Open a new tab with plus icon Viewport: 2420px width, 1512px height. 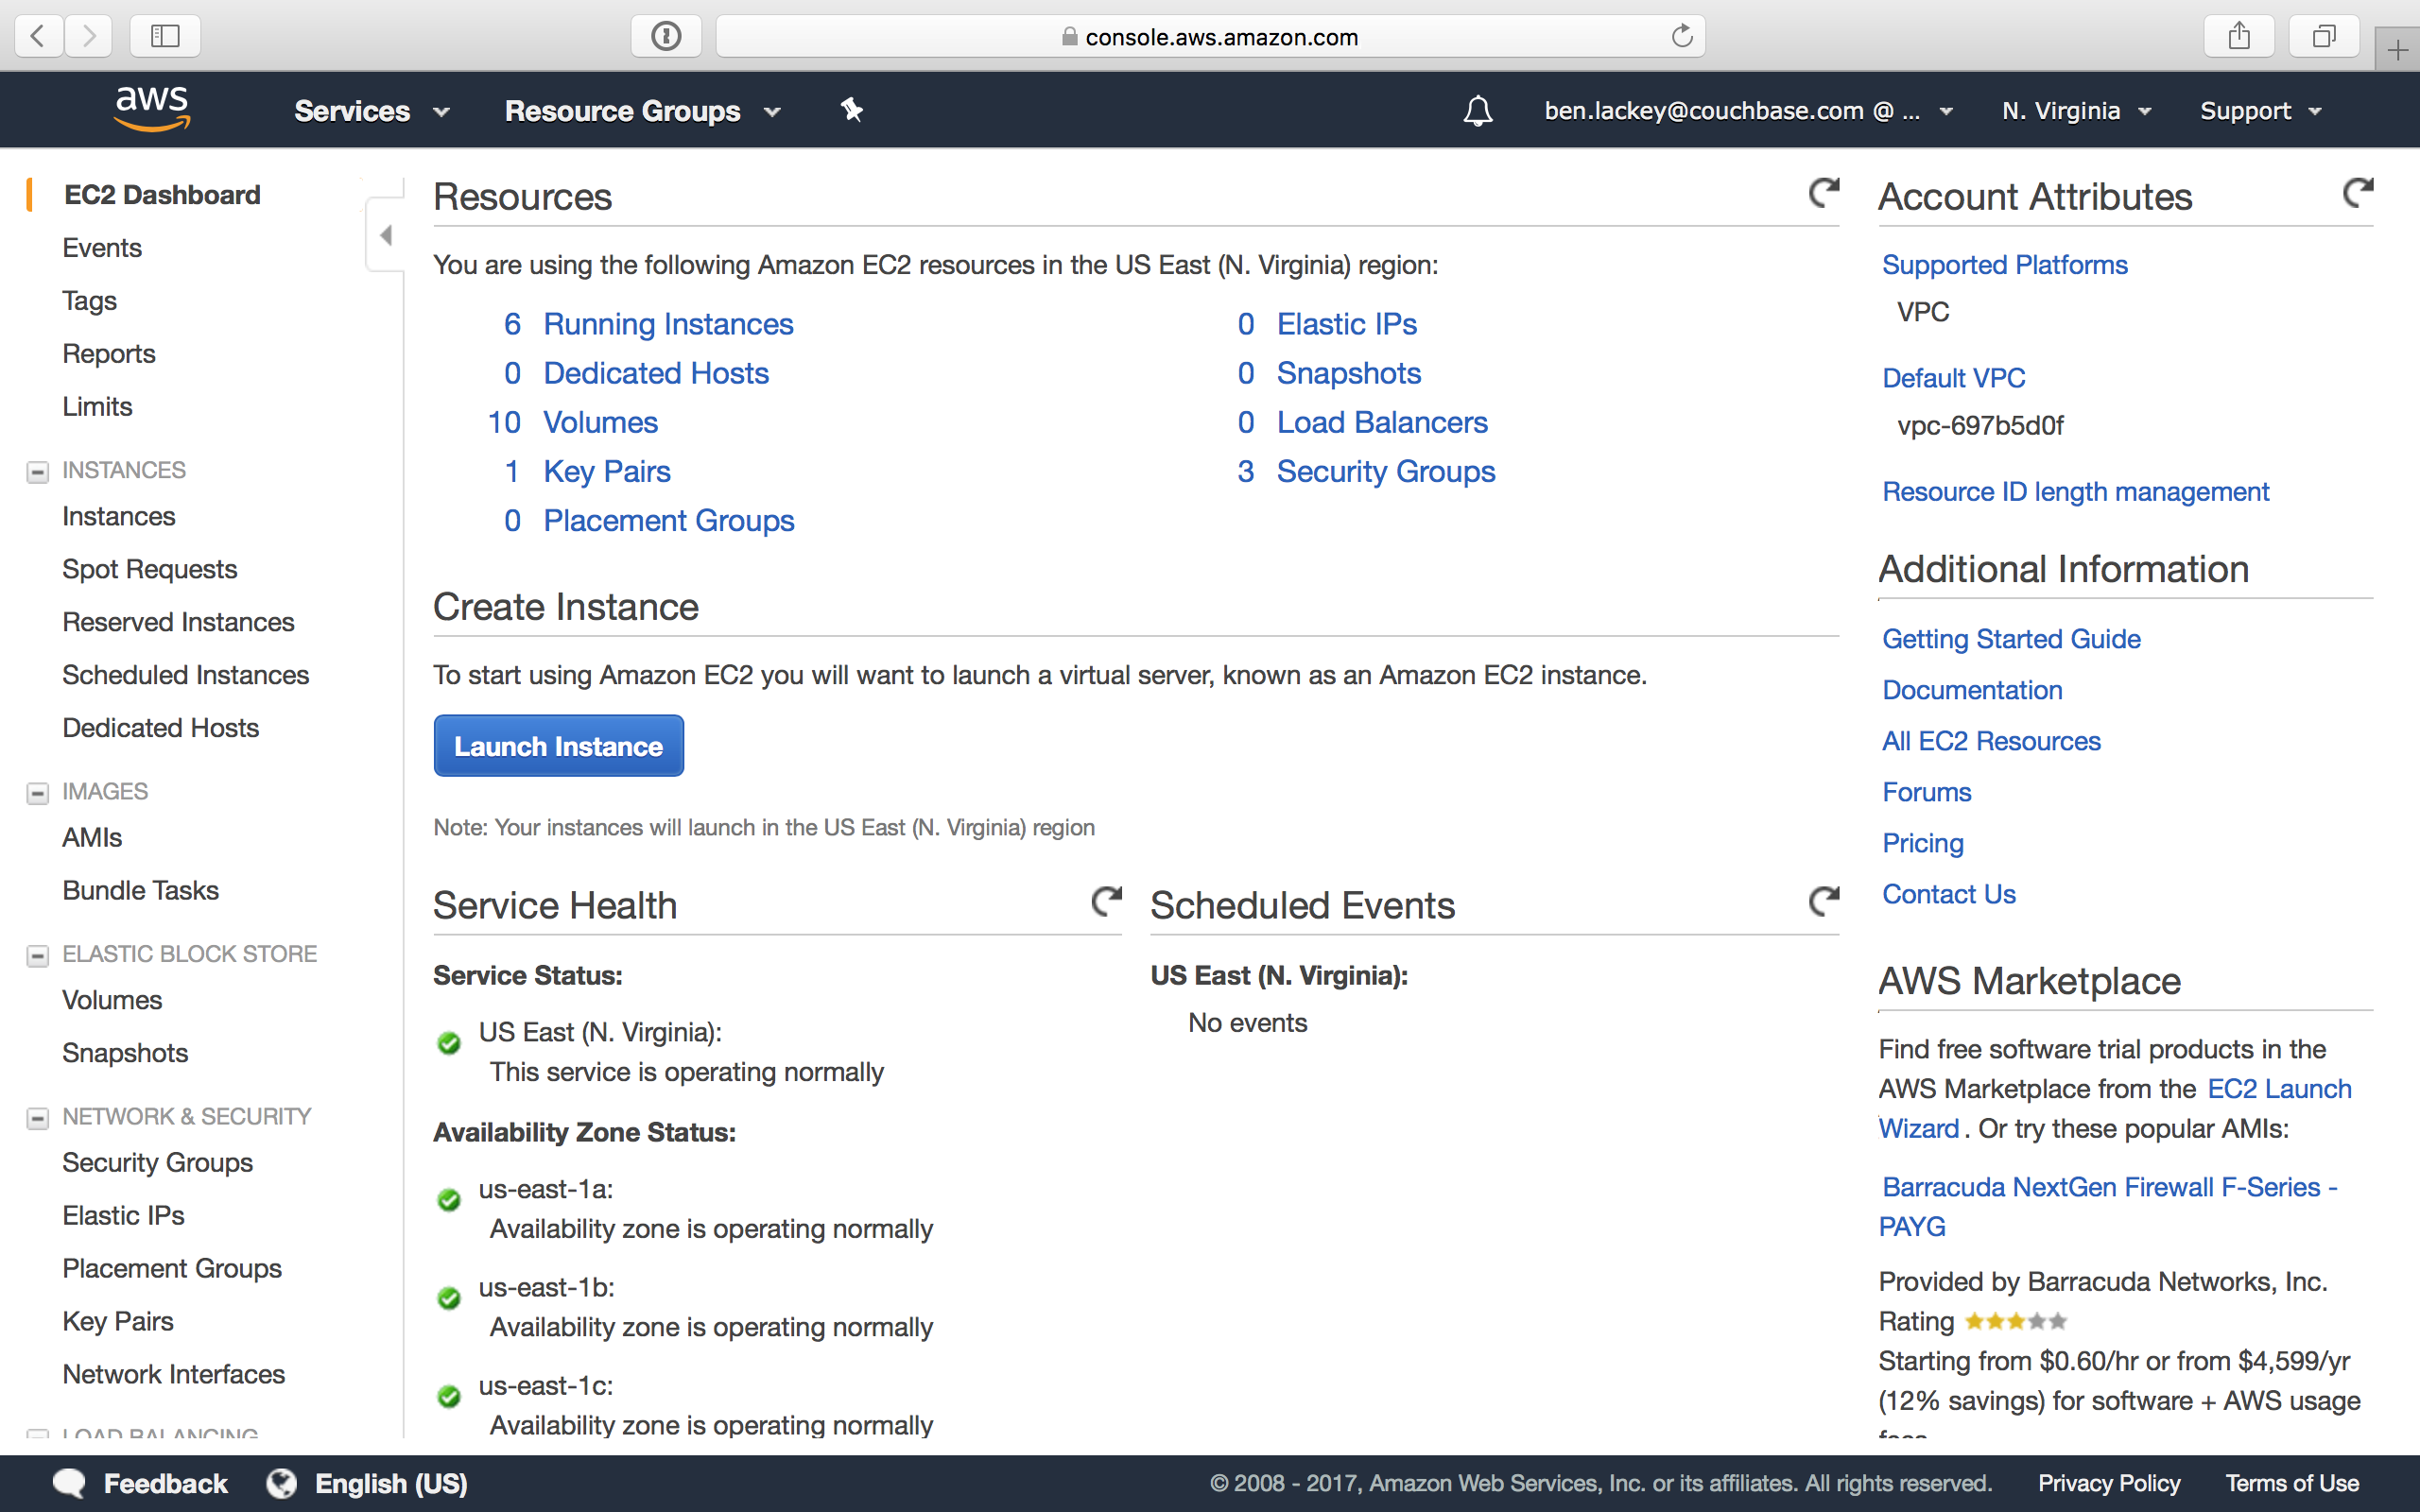[2398, 49]
